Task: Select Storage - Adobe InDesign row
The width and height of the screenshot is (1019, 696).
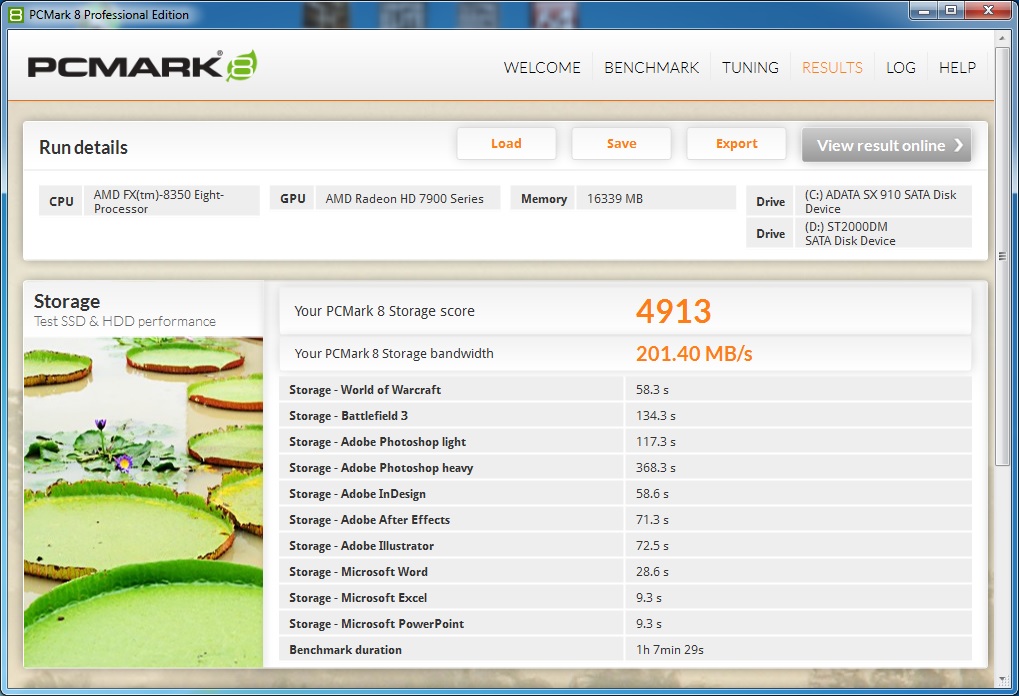Action: [625, 493]
